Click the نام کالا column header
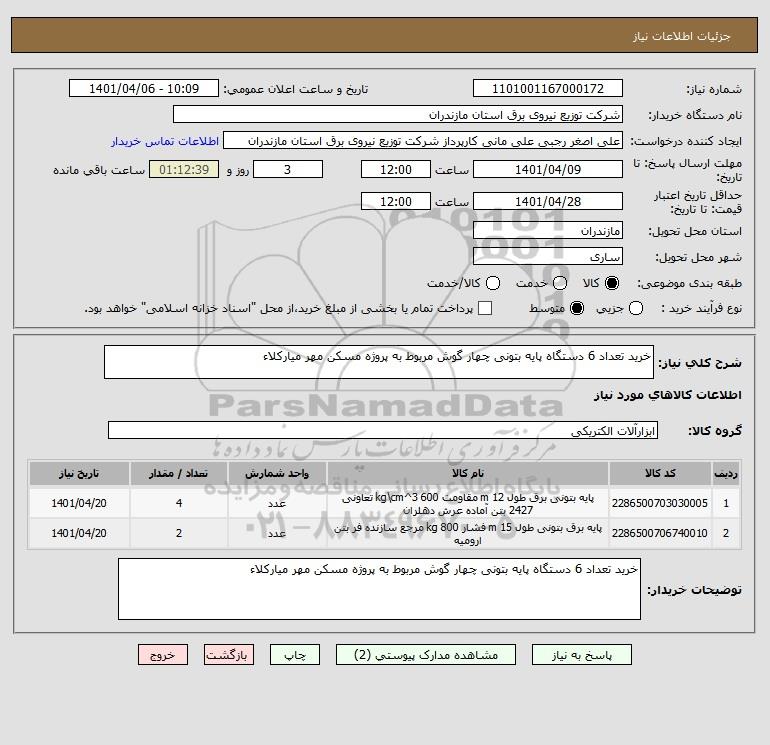The image size is (770, 745). coord(468,473)
